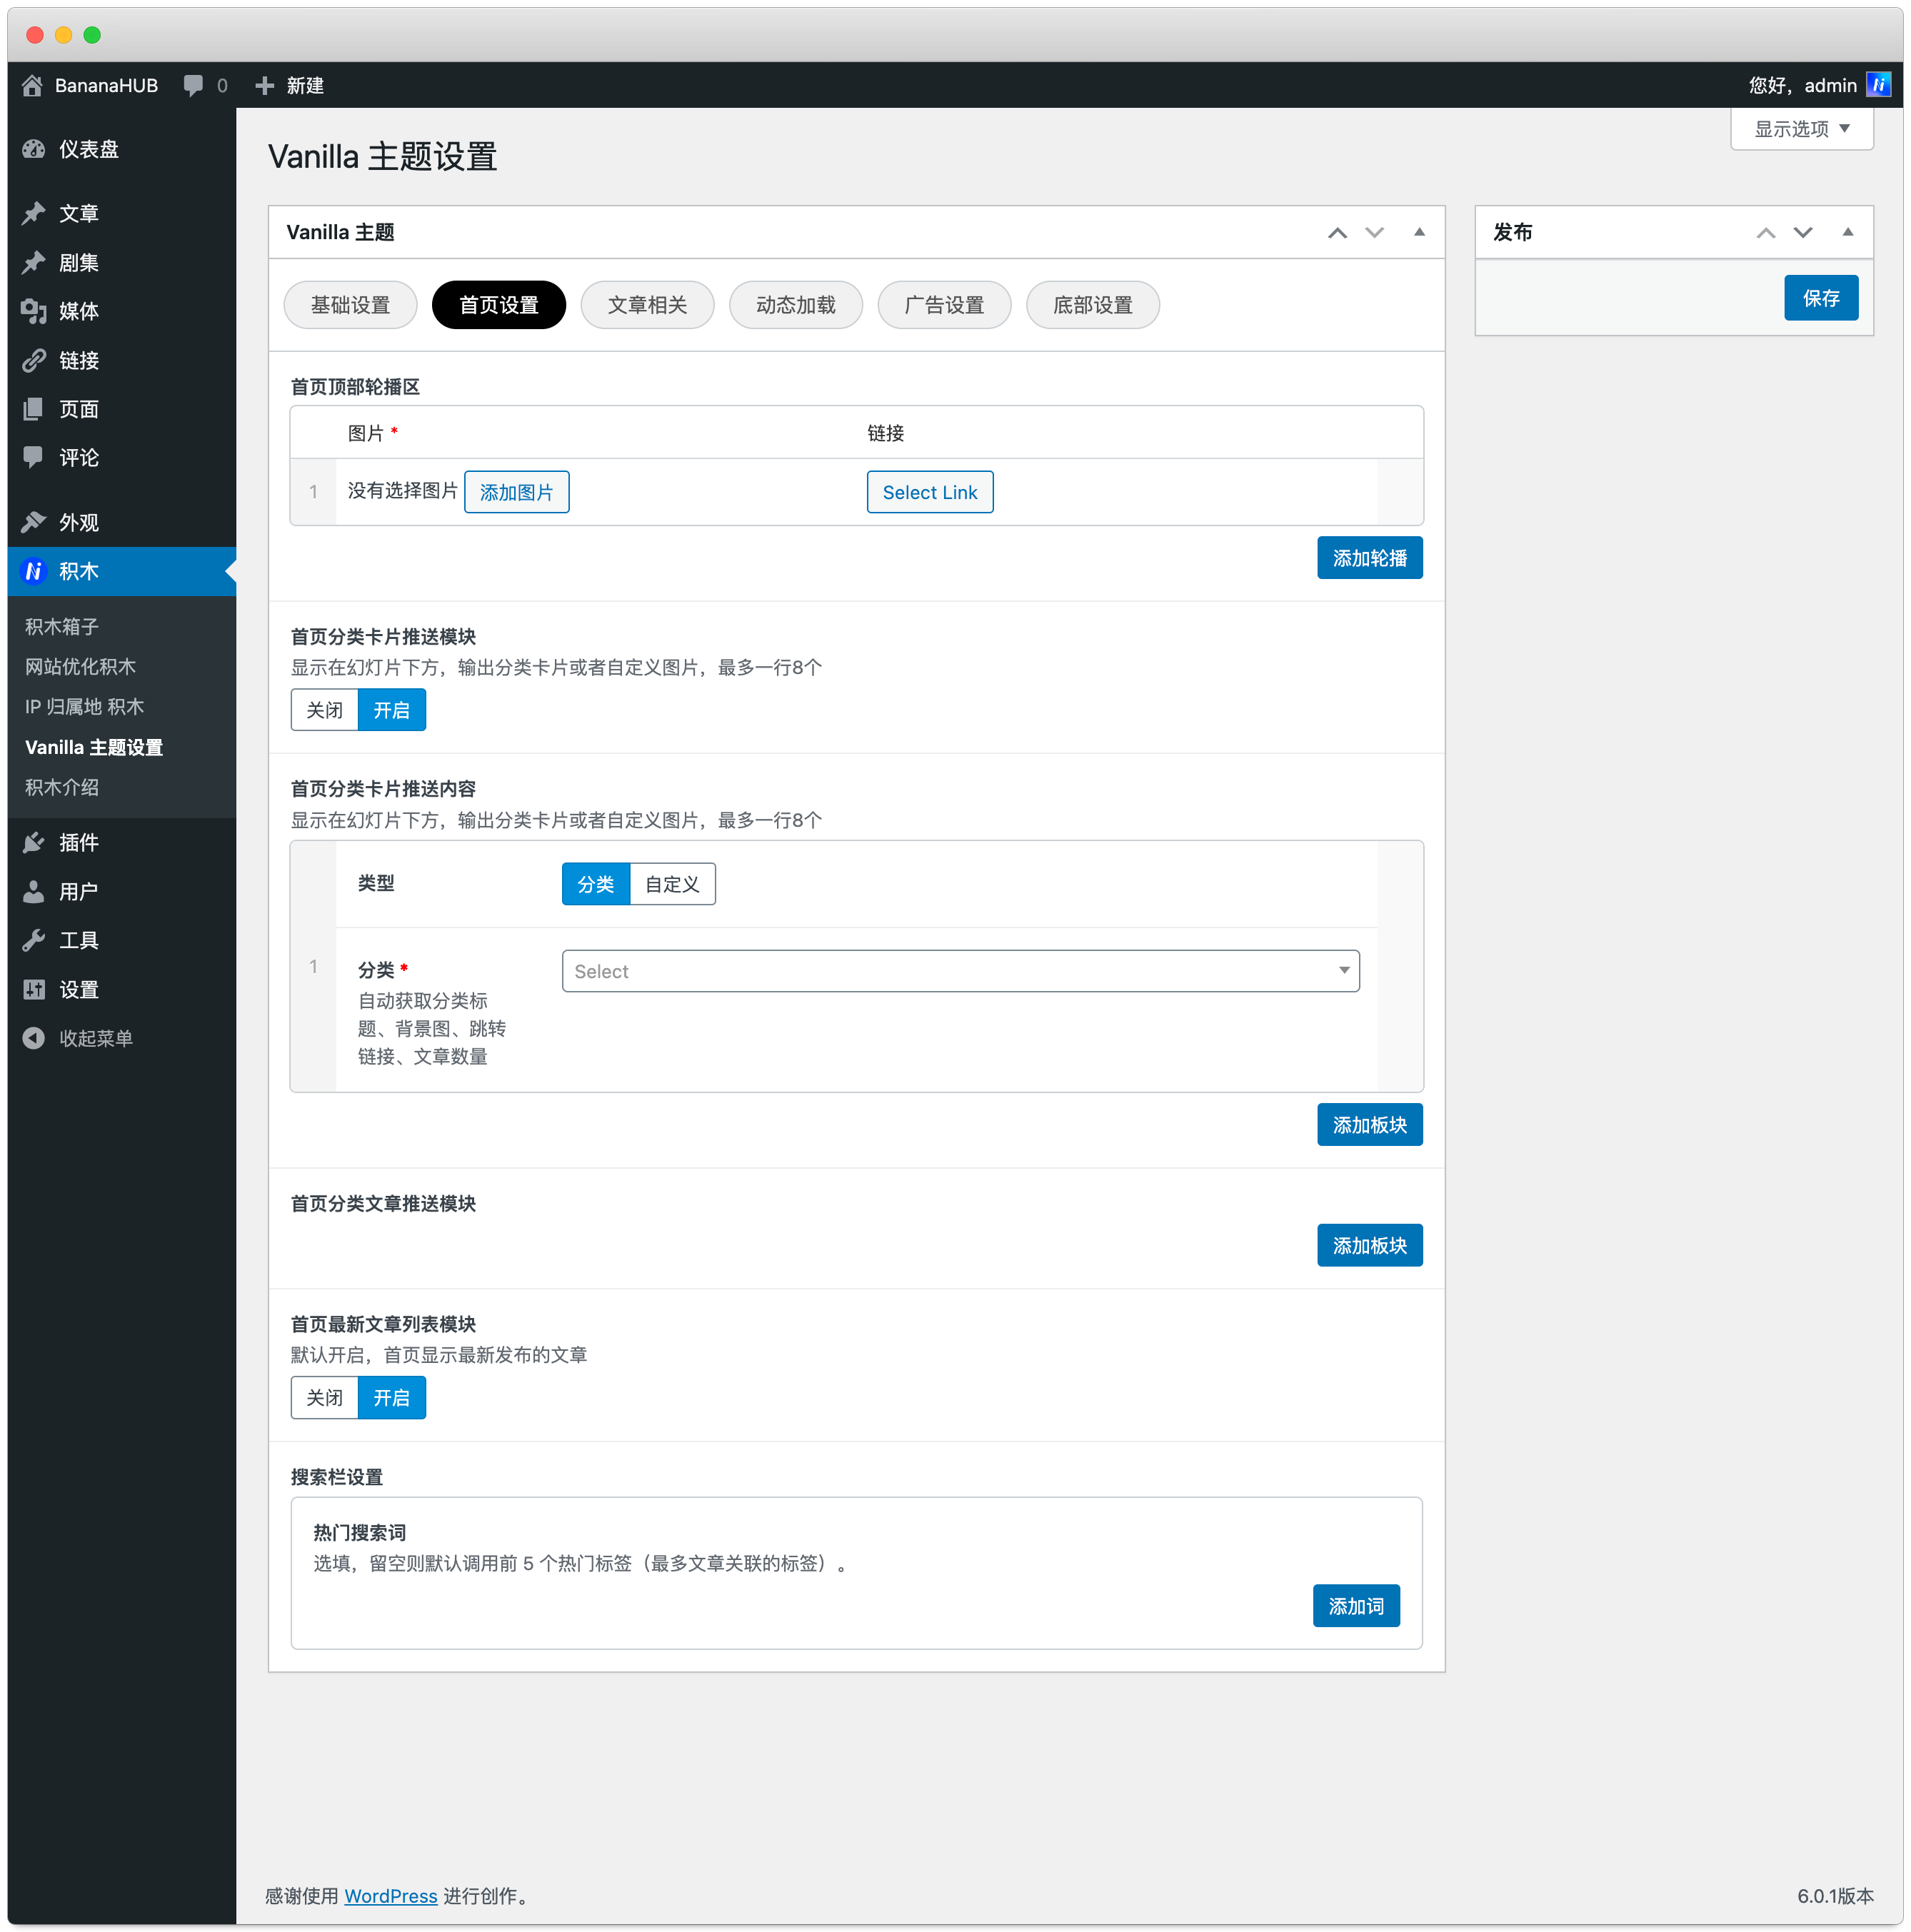
Task: Click the row 1 handle in the carousel table
Action: point(313,492)
